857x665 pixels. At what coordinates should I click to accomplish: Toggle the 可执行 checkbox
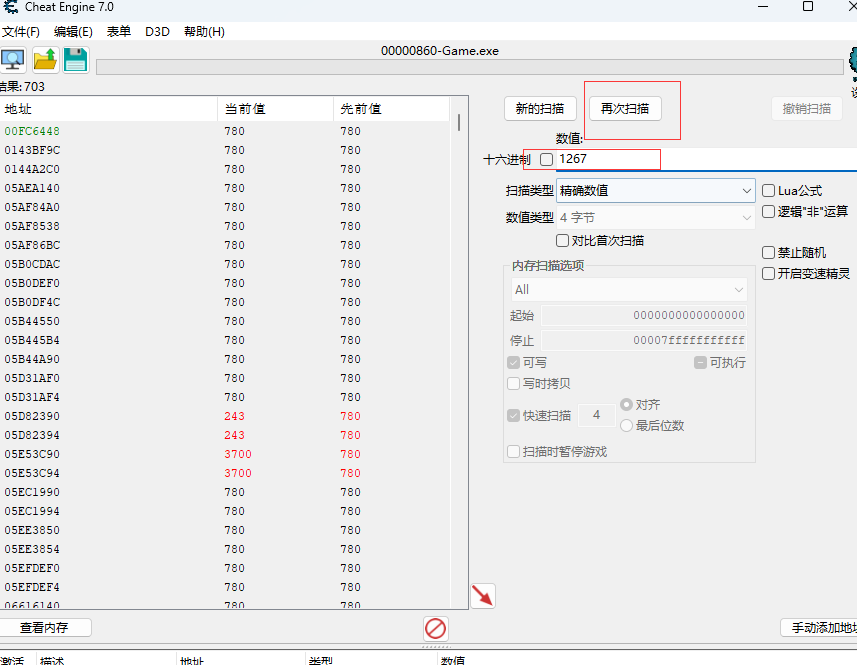pyautogui.click(x=700, y=362)
